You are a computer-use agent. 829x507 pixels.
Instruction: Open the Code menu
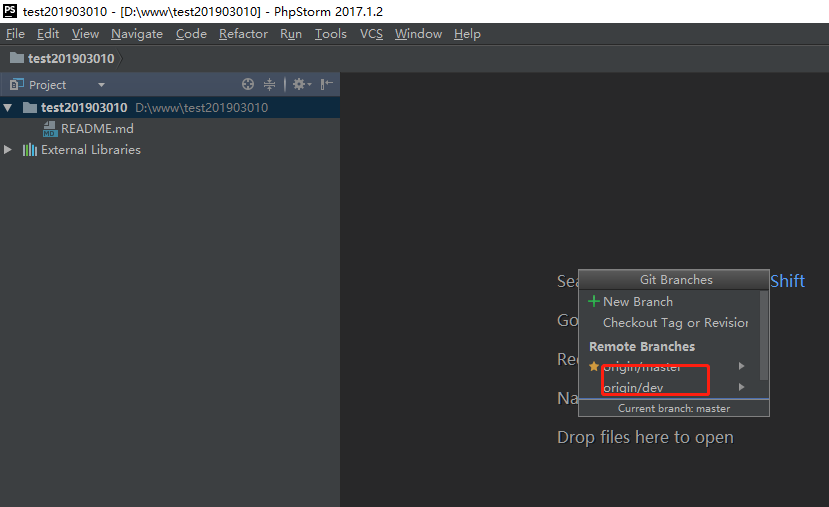[x=191, y=34]
